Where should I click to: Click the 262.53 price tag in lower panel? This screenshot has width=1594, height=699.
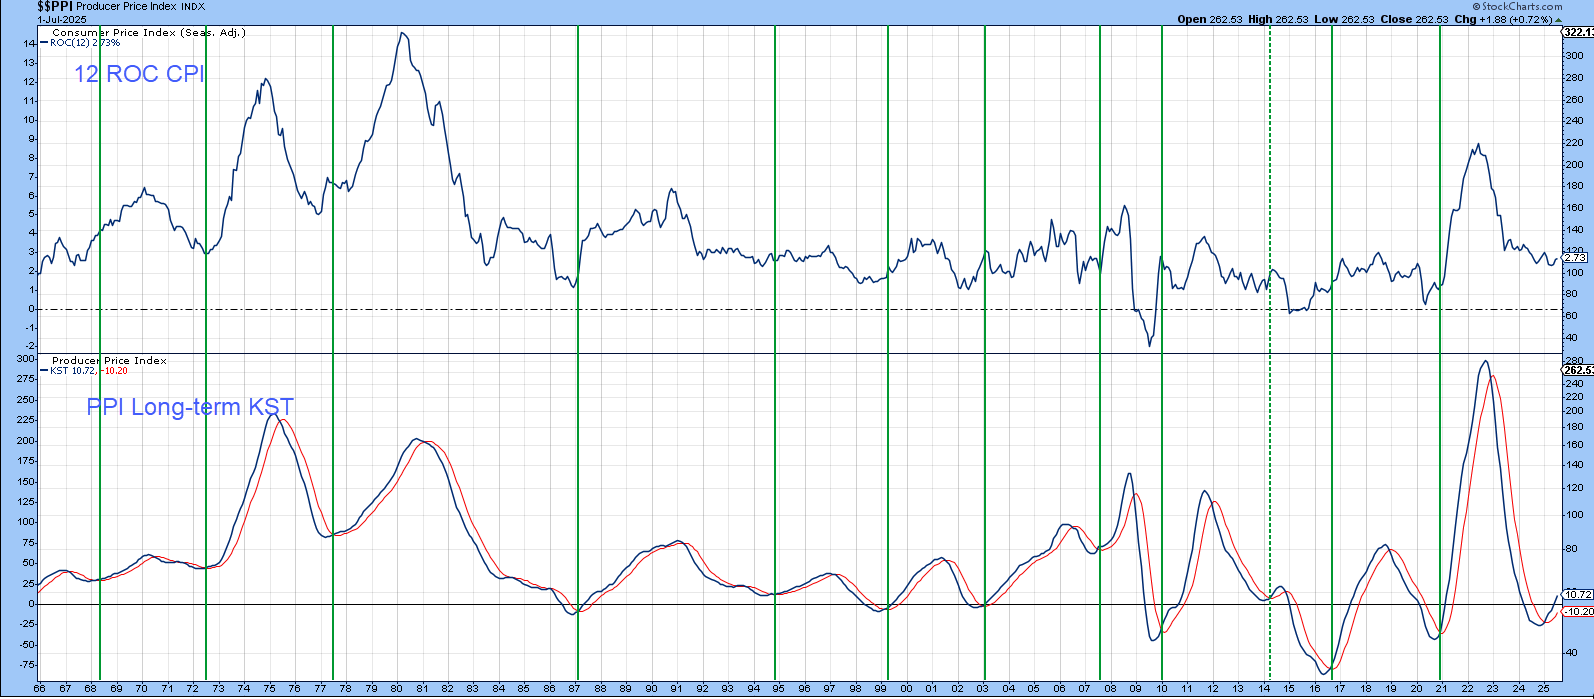point(1577,370)
